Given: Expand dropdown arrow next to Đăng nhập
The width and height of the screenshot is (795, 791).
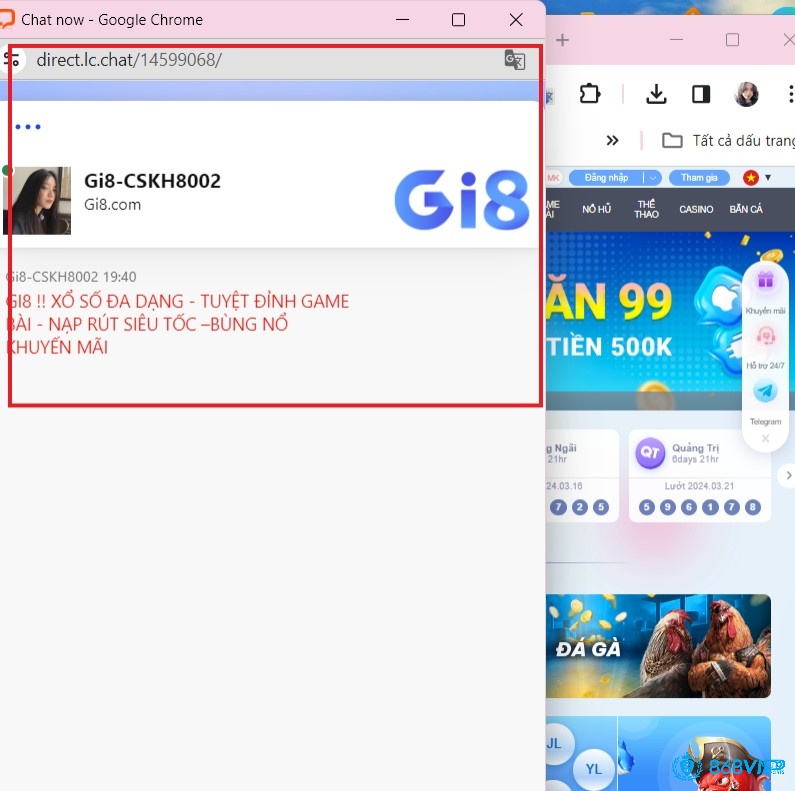Looking at the screenshot, I should (x=653, y=178).
